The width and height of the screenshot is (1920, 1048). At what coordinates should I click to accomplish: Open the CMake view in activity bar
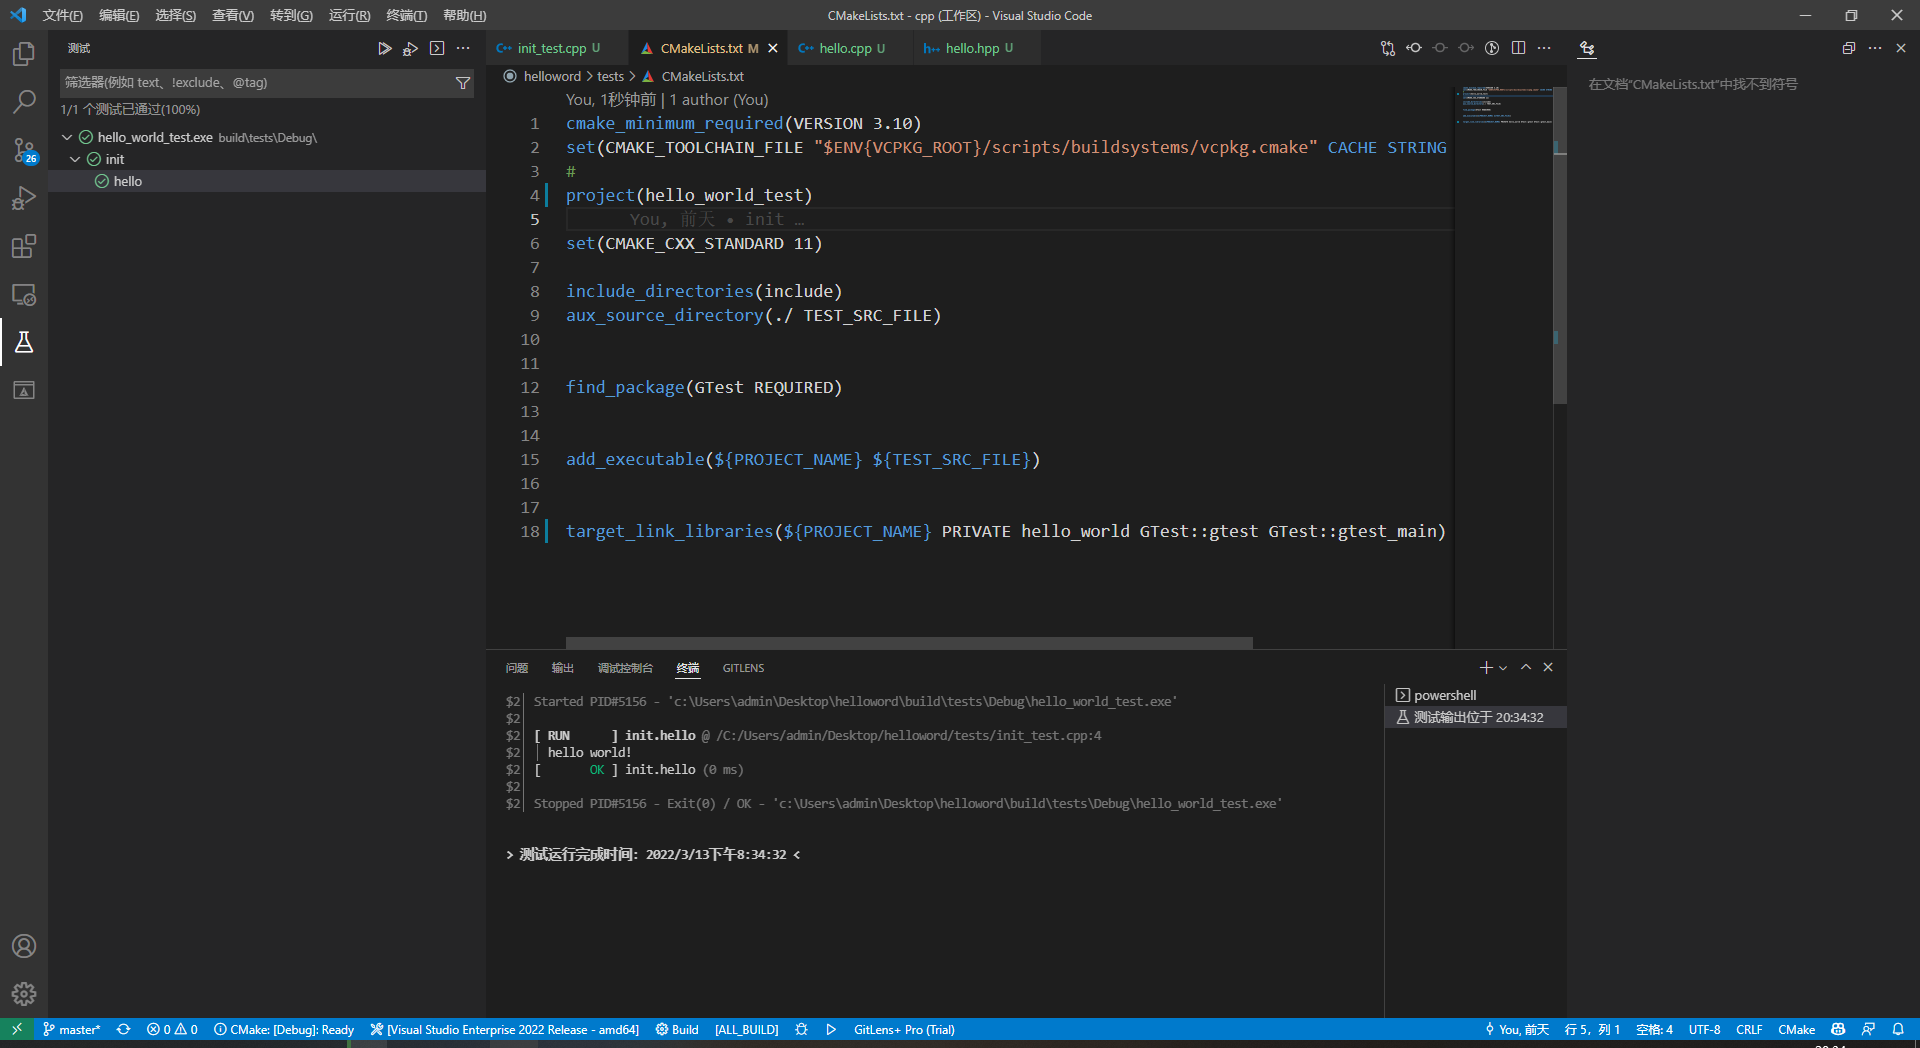click(x=24, y=390)
